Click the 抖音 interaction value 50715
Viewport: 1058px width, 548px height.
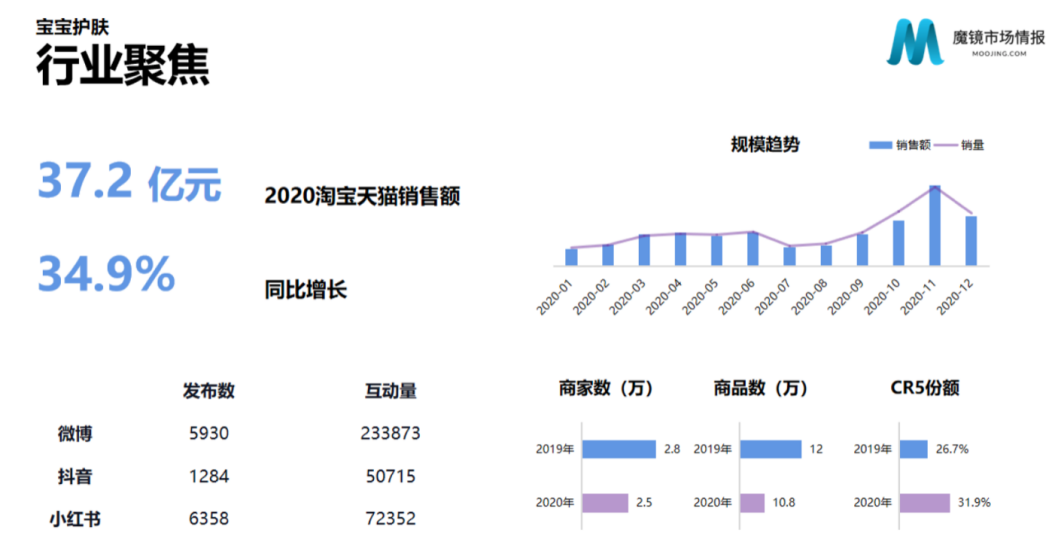tap(391, 476)
